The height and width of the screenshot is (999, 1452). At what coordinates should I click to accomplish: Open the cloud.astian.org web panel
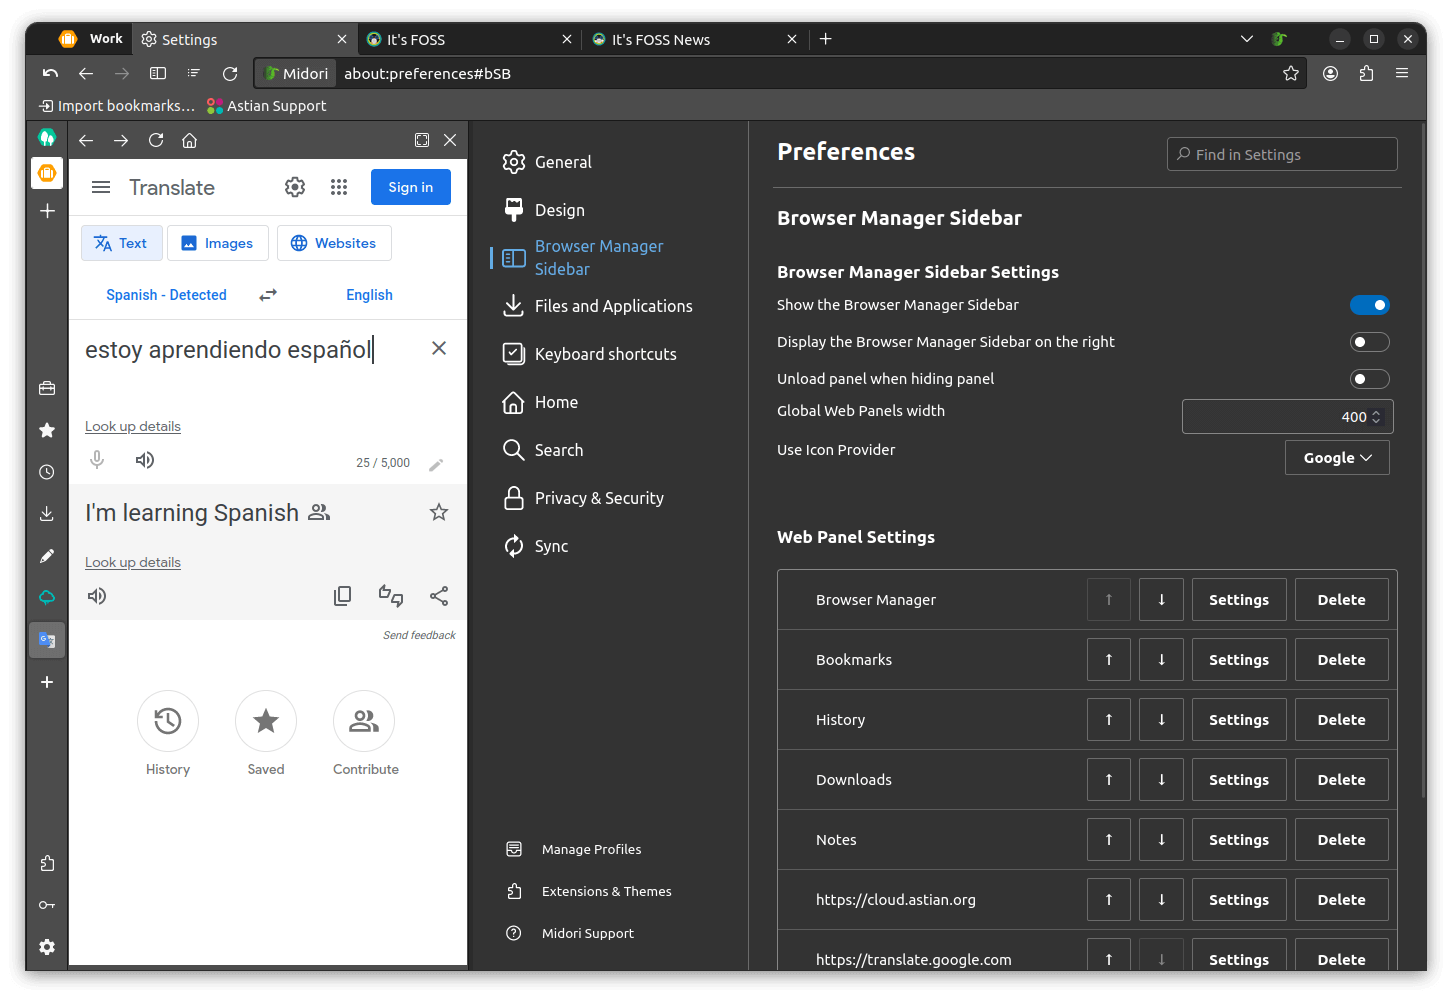(x=47, y=597)
